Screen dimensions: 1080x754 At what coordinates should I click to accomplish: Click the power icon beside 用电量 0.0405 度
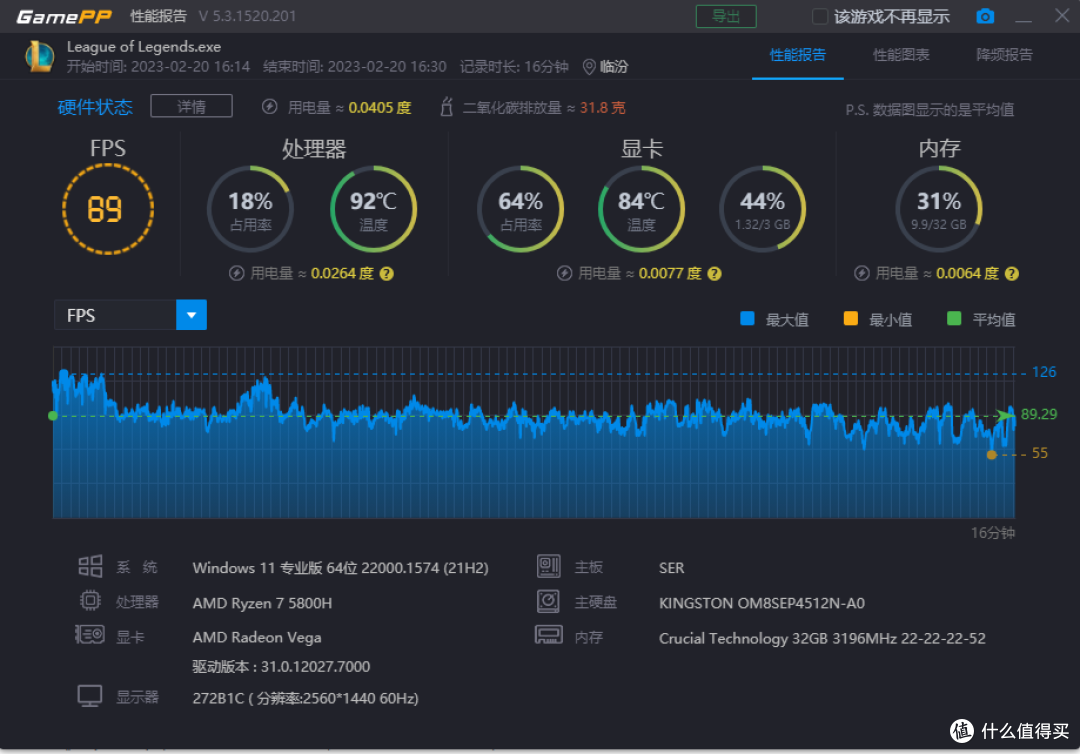point(269,107)
